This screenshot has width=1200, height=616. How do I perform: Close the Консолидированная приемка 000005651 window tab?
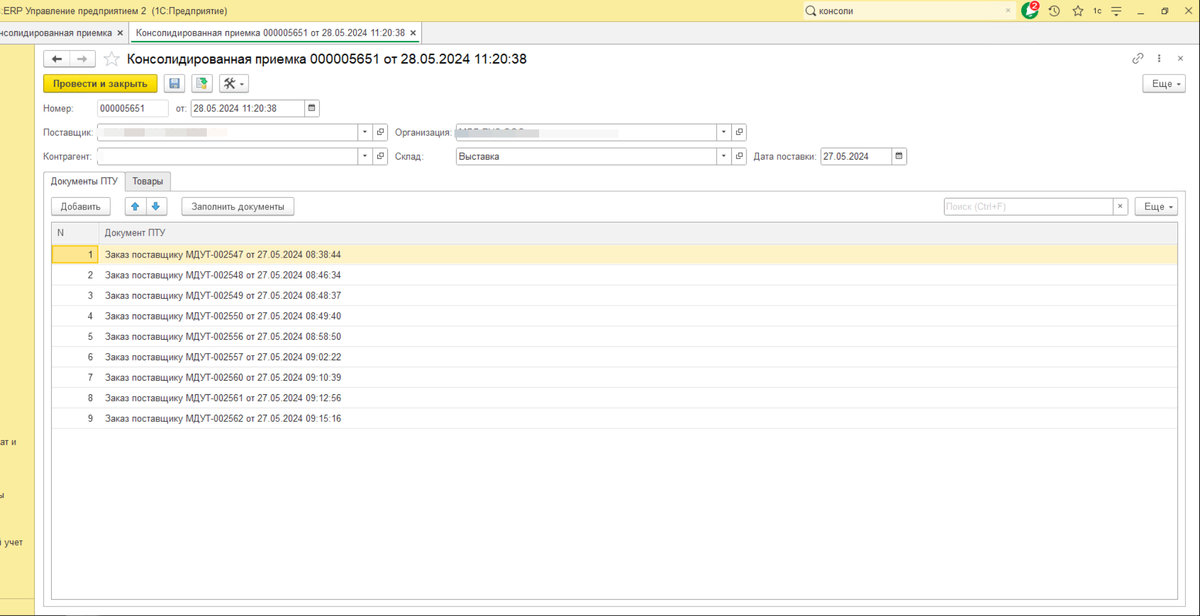point(414,33)
